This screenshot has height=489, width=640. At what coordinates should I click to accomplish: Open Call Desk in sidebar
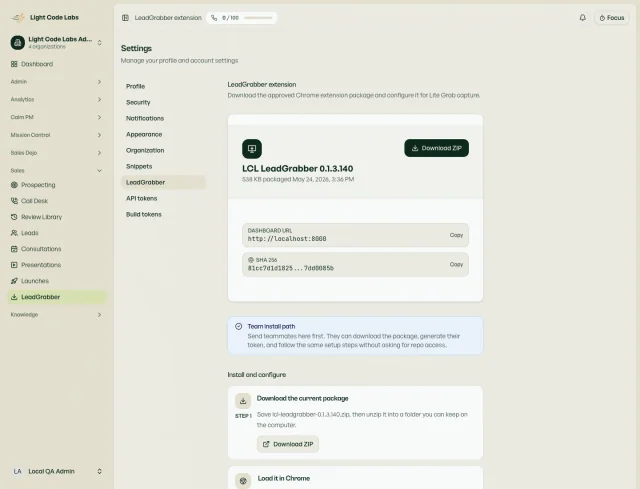[56, 201]
